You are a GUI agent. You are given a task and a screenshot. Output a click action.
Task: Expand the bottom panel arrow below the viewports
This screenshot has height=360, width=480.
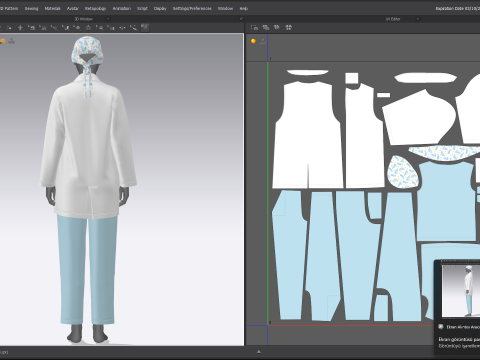259,352
